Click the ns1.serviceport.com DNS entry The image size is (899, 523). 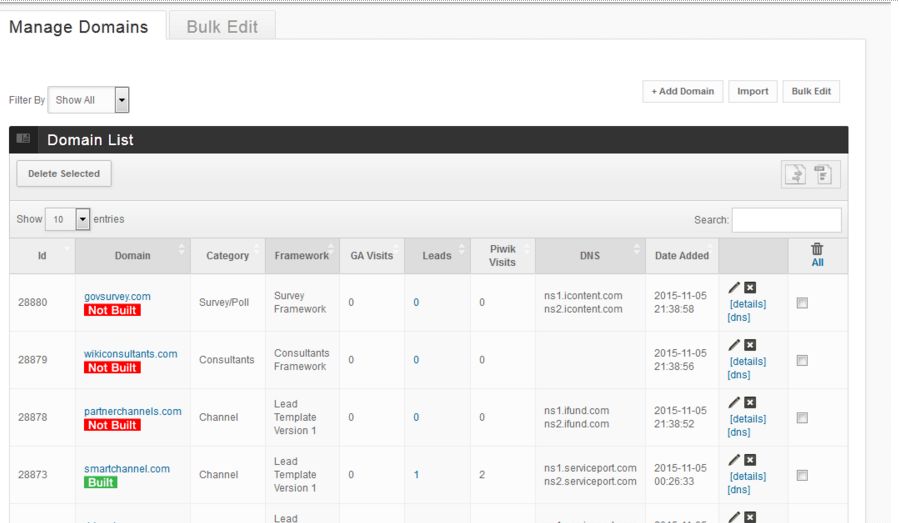click(590, 468)
